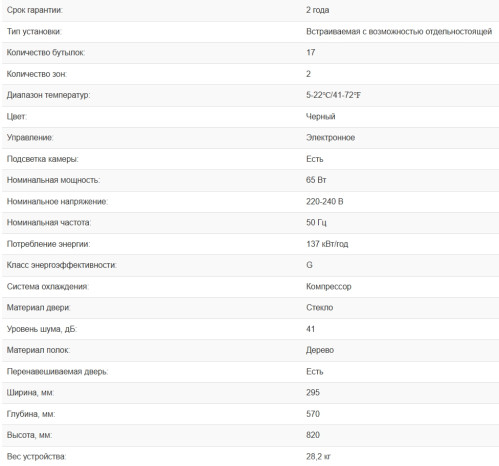Select shelf material value 'Дерево'
499x466 pixels.
(320, 350)
